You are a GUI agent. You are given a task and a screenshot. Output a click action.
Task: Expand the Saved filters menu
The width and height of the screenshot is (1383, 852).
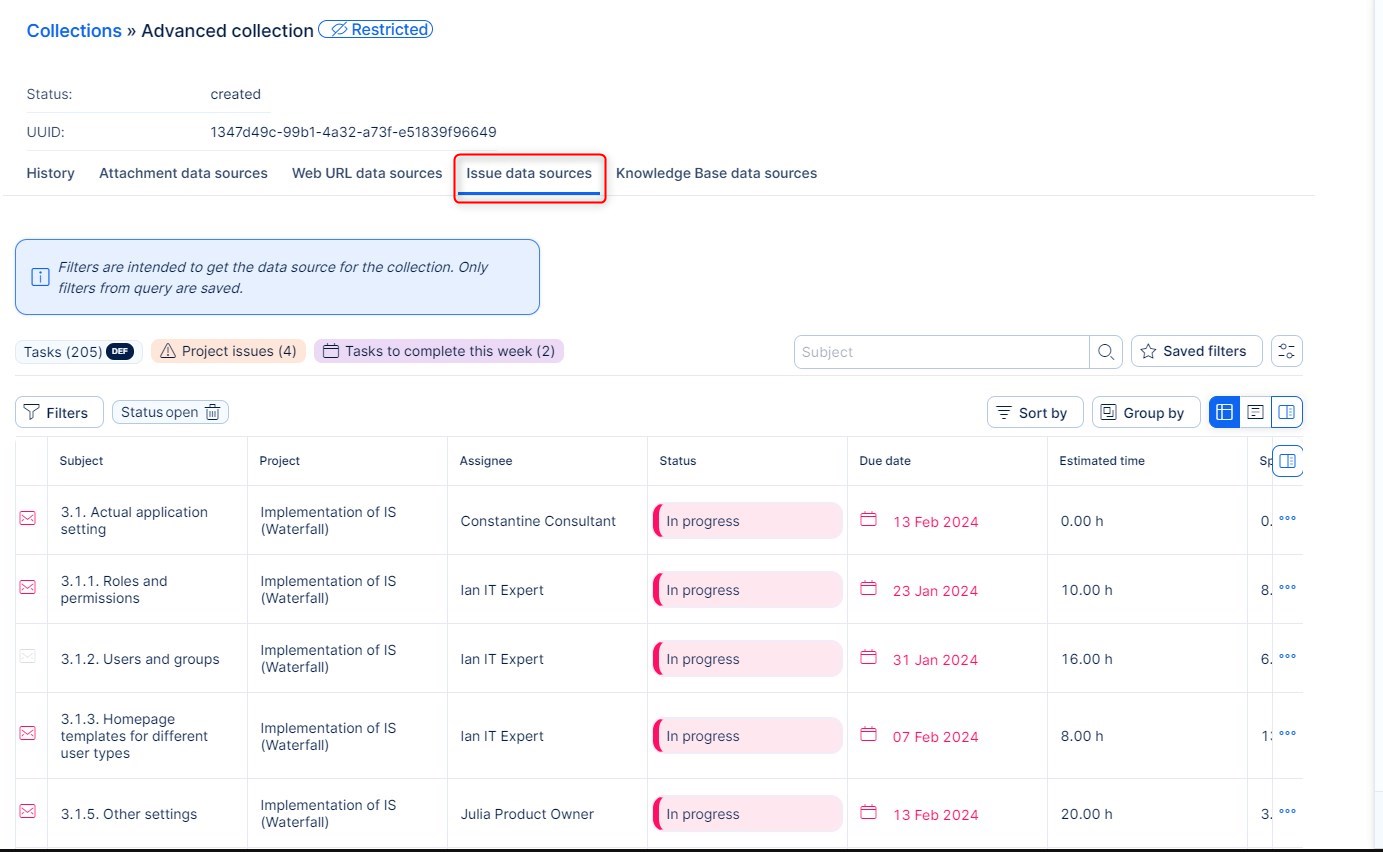coord(1196,352)
